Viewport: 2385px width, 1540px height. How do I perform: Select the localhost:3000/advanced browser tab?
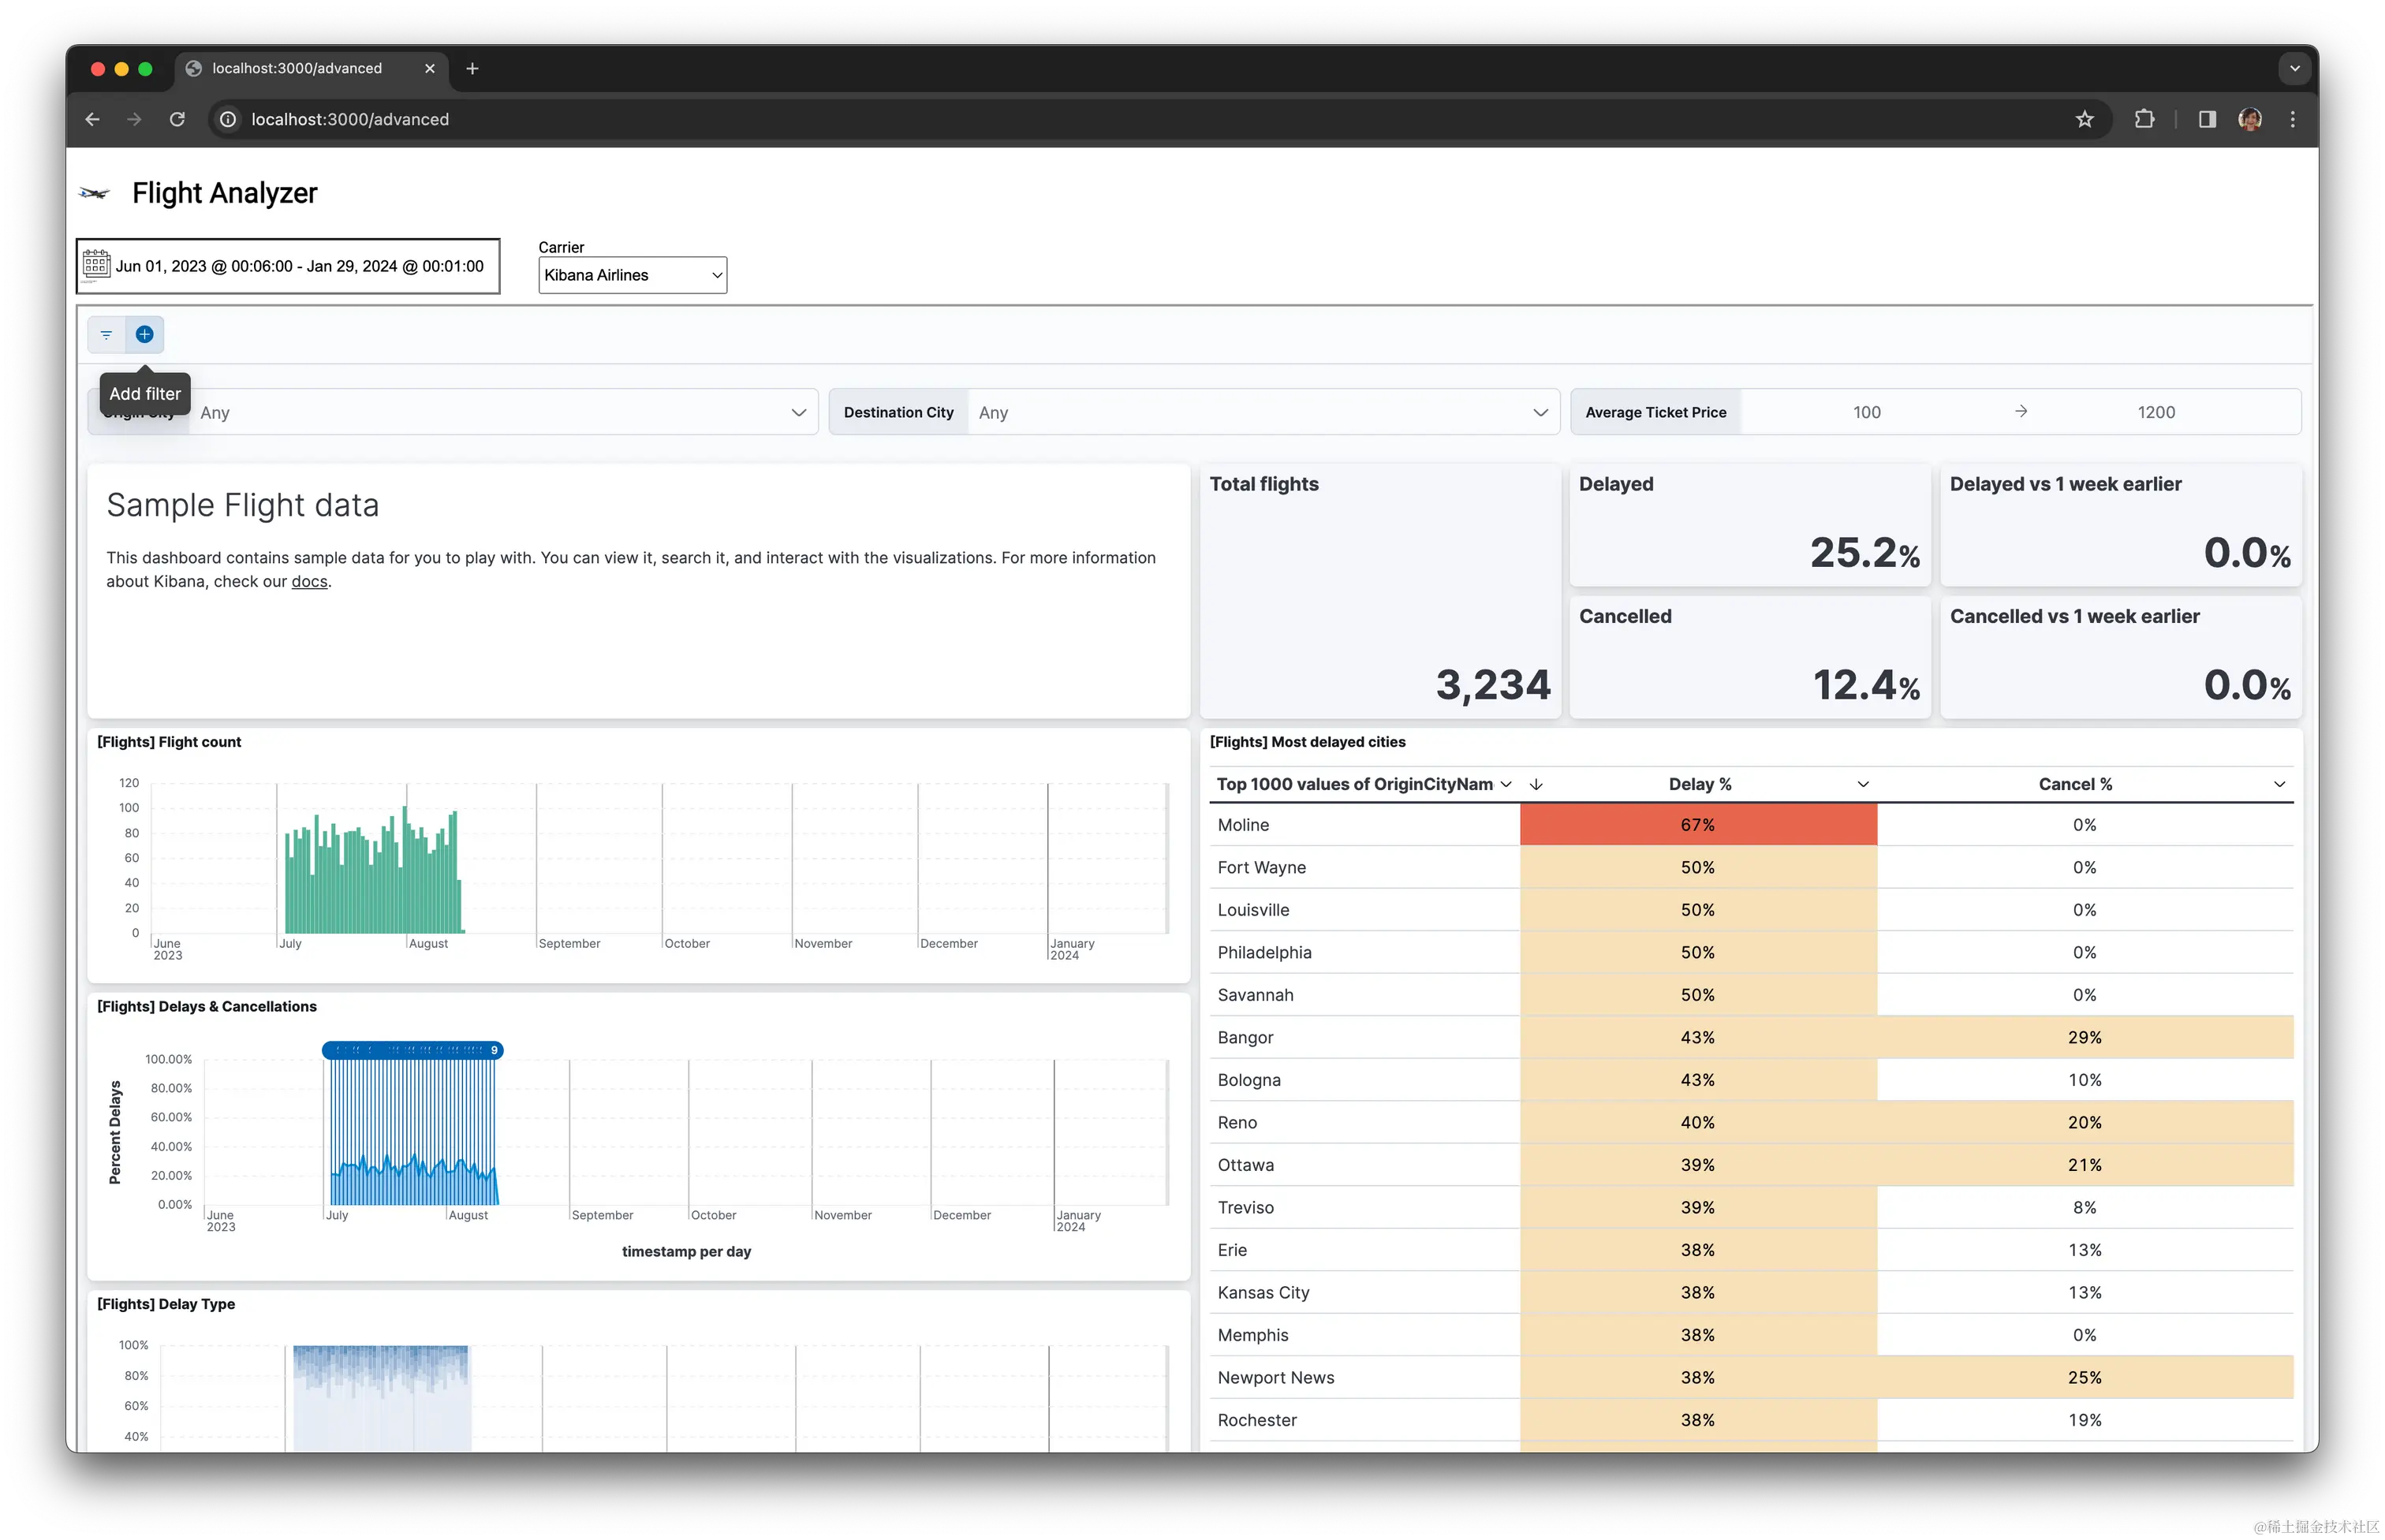(x=297, y=68)
